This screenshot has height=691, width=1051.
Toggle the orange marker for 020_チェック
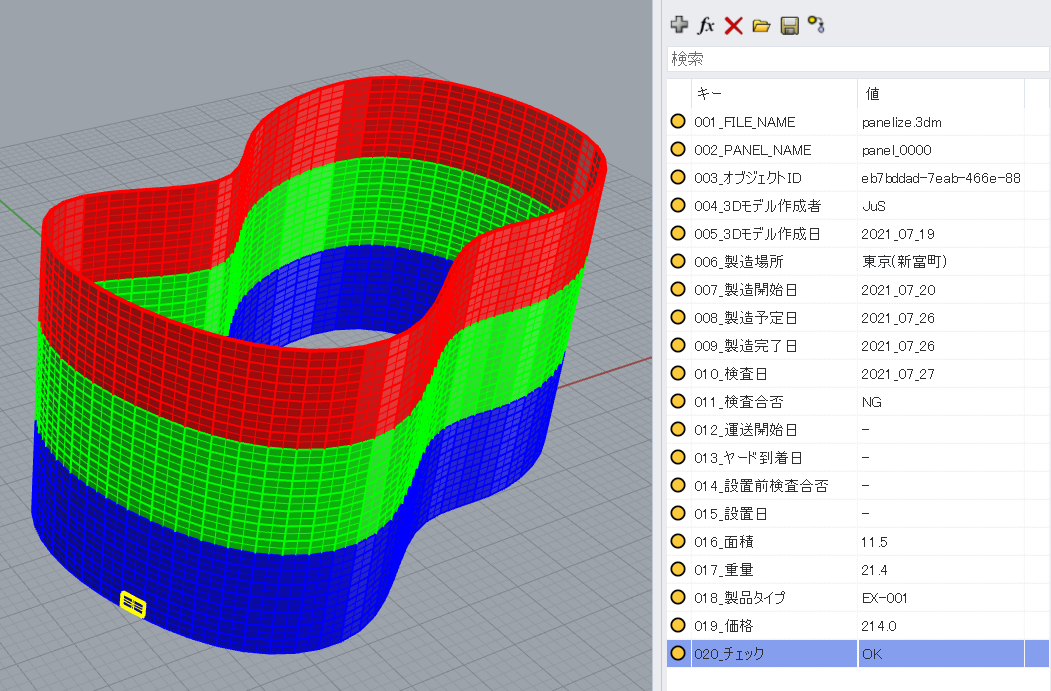679,653
